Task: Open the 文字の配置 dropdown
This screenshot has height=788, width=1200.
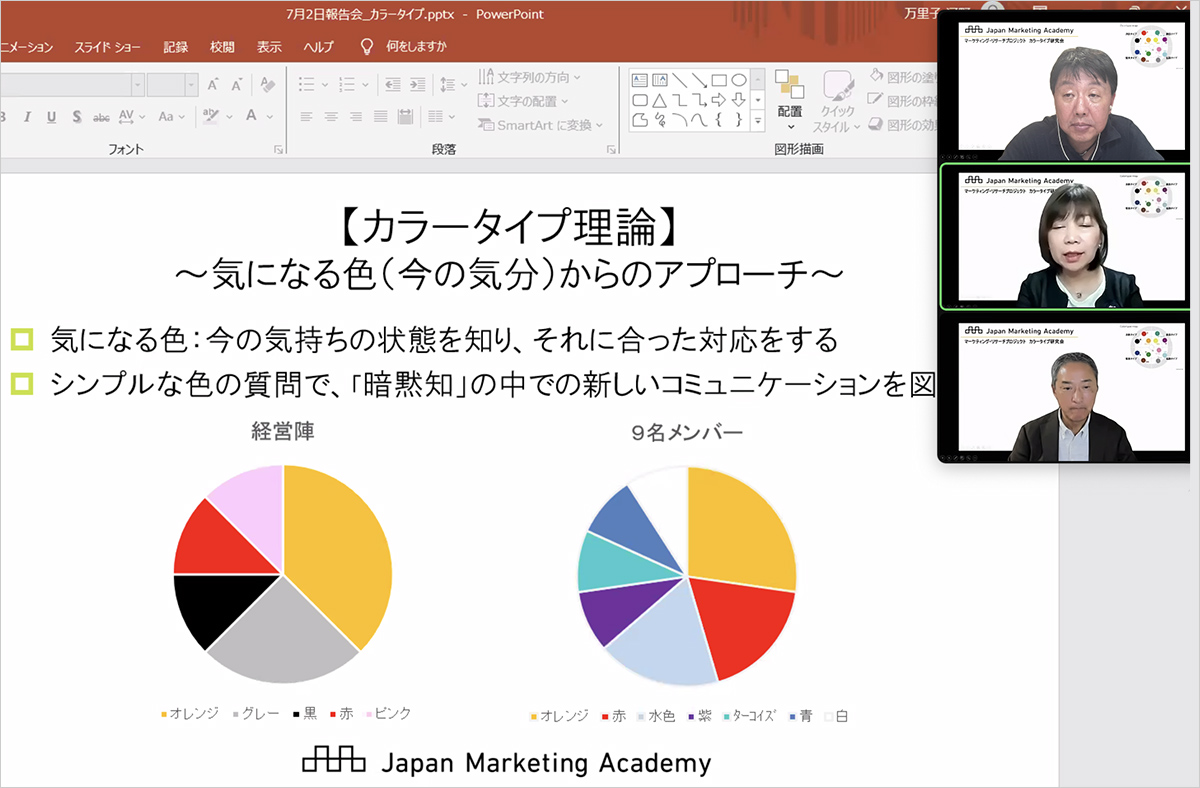Action: [523, 101]
